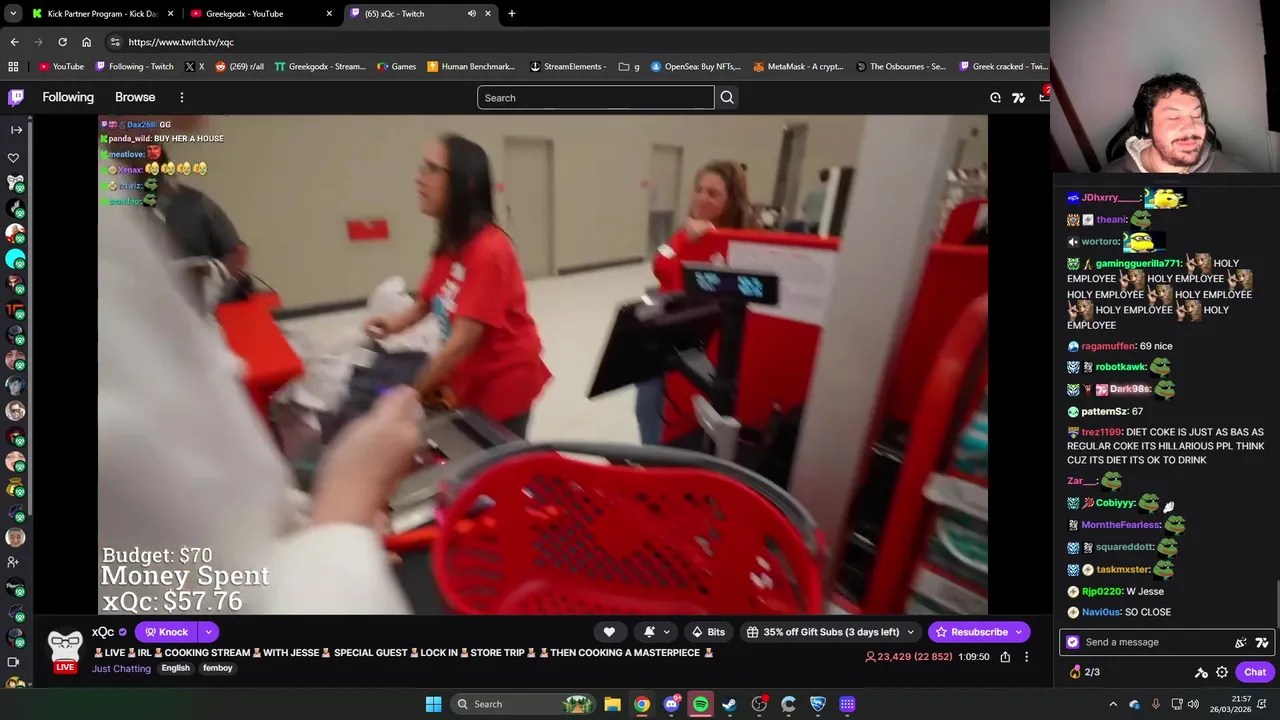The image size is (1280, 720).
Task: Open Steam from taskbar
Action: coord(729,704)
